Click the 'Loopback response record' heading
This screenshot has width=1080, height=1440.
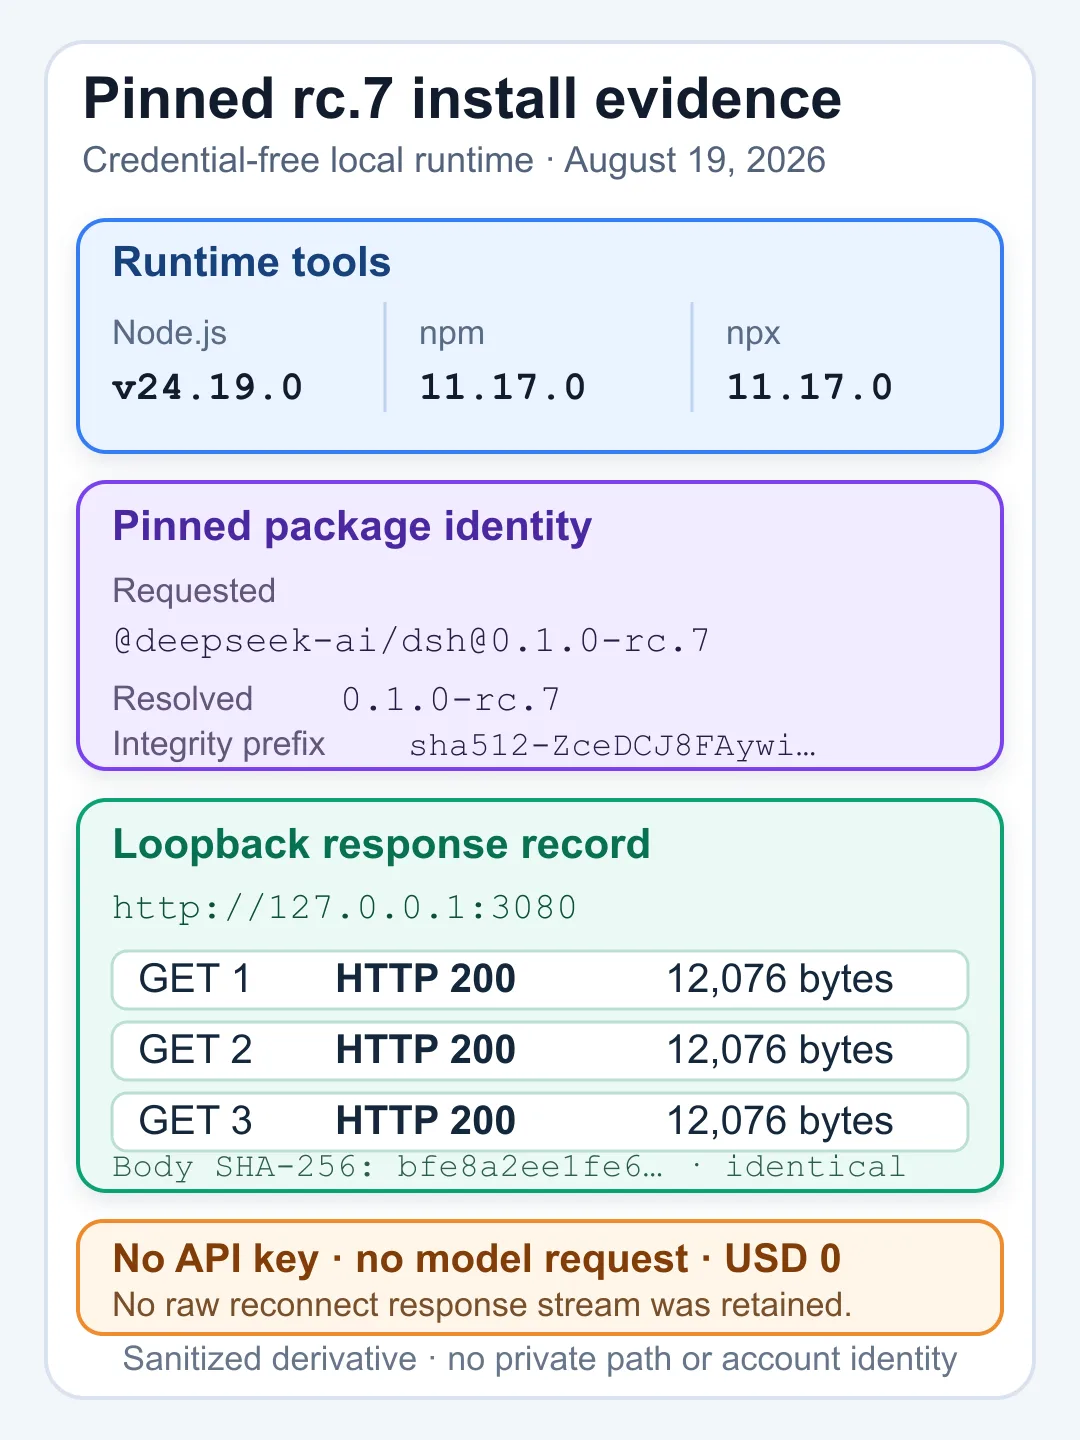382,845
